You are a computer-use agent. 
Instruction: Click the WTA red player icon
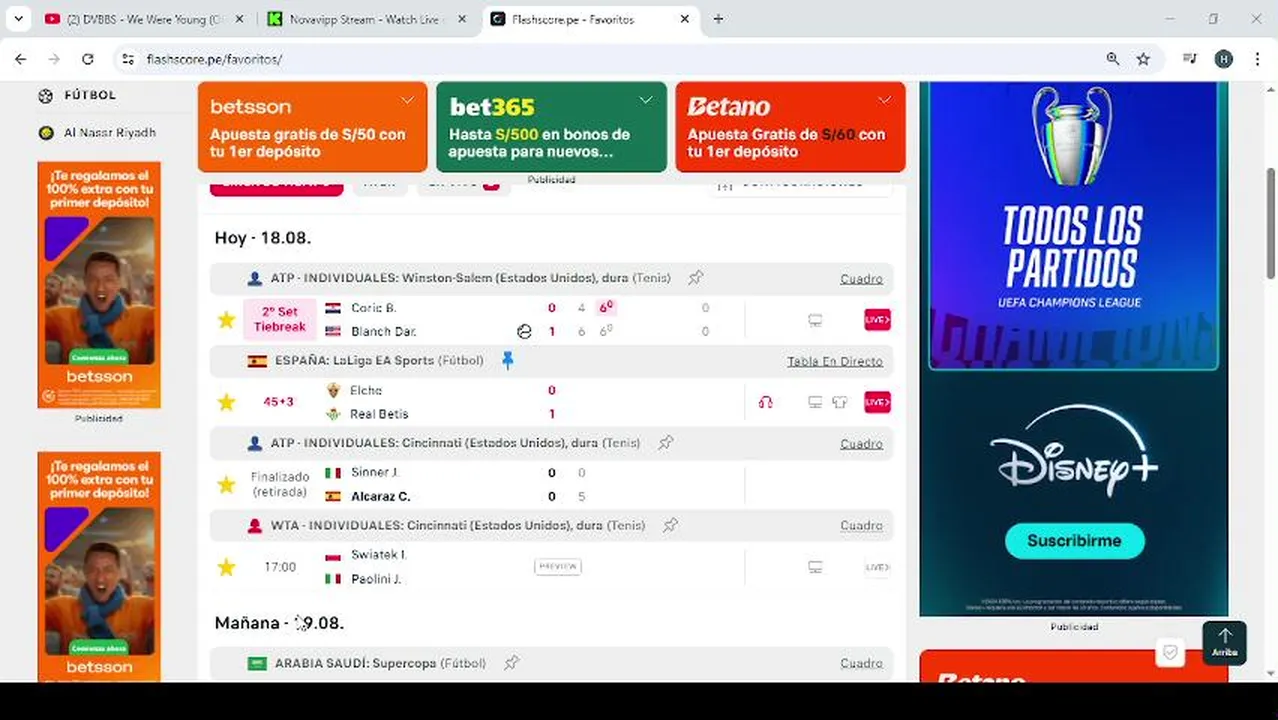255,525
